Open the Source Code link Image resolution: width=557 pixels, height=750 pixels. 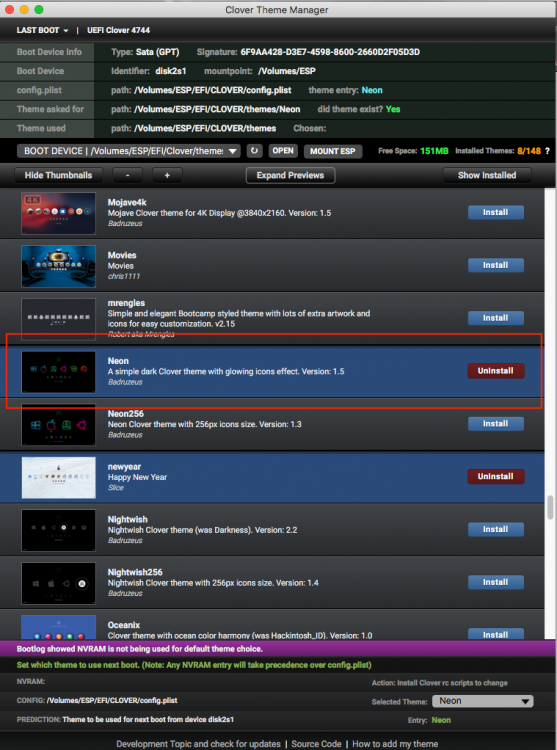(316, 744)
